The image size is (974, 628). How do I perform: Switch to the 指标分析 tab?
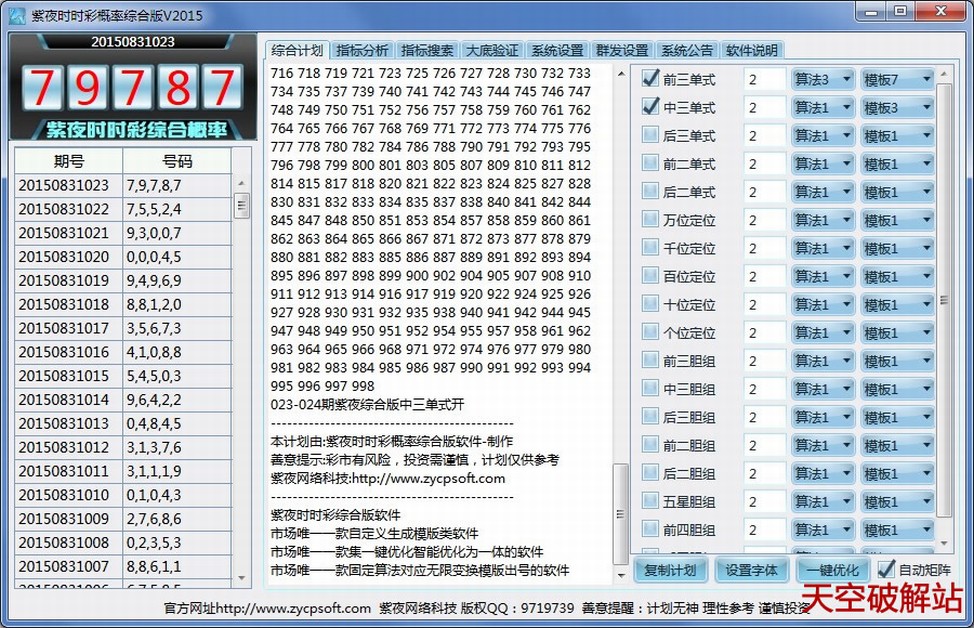click(x=361, y=49)
